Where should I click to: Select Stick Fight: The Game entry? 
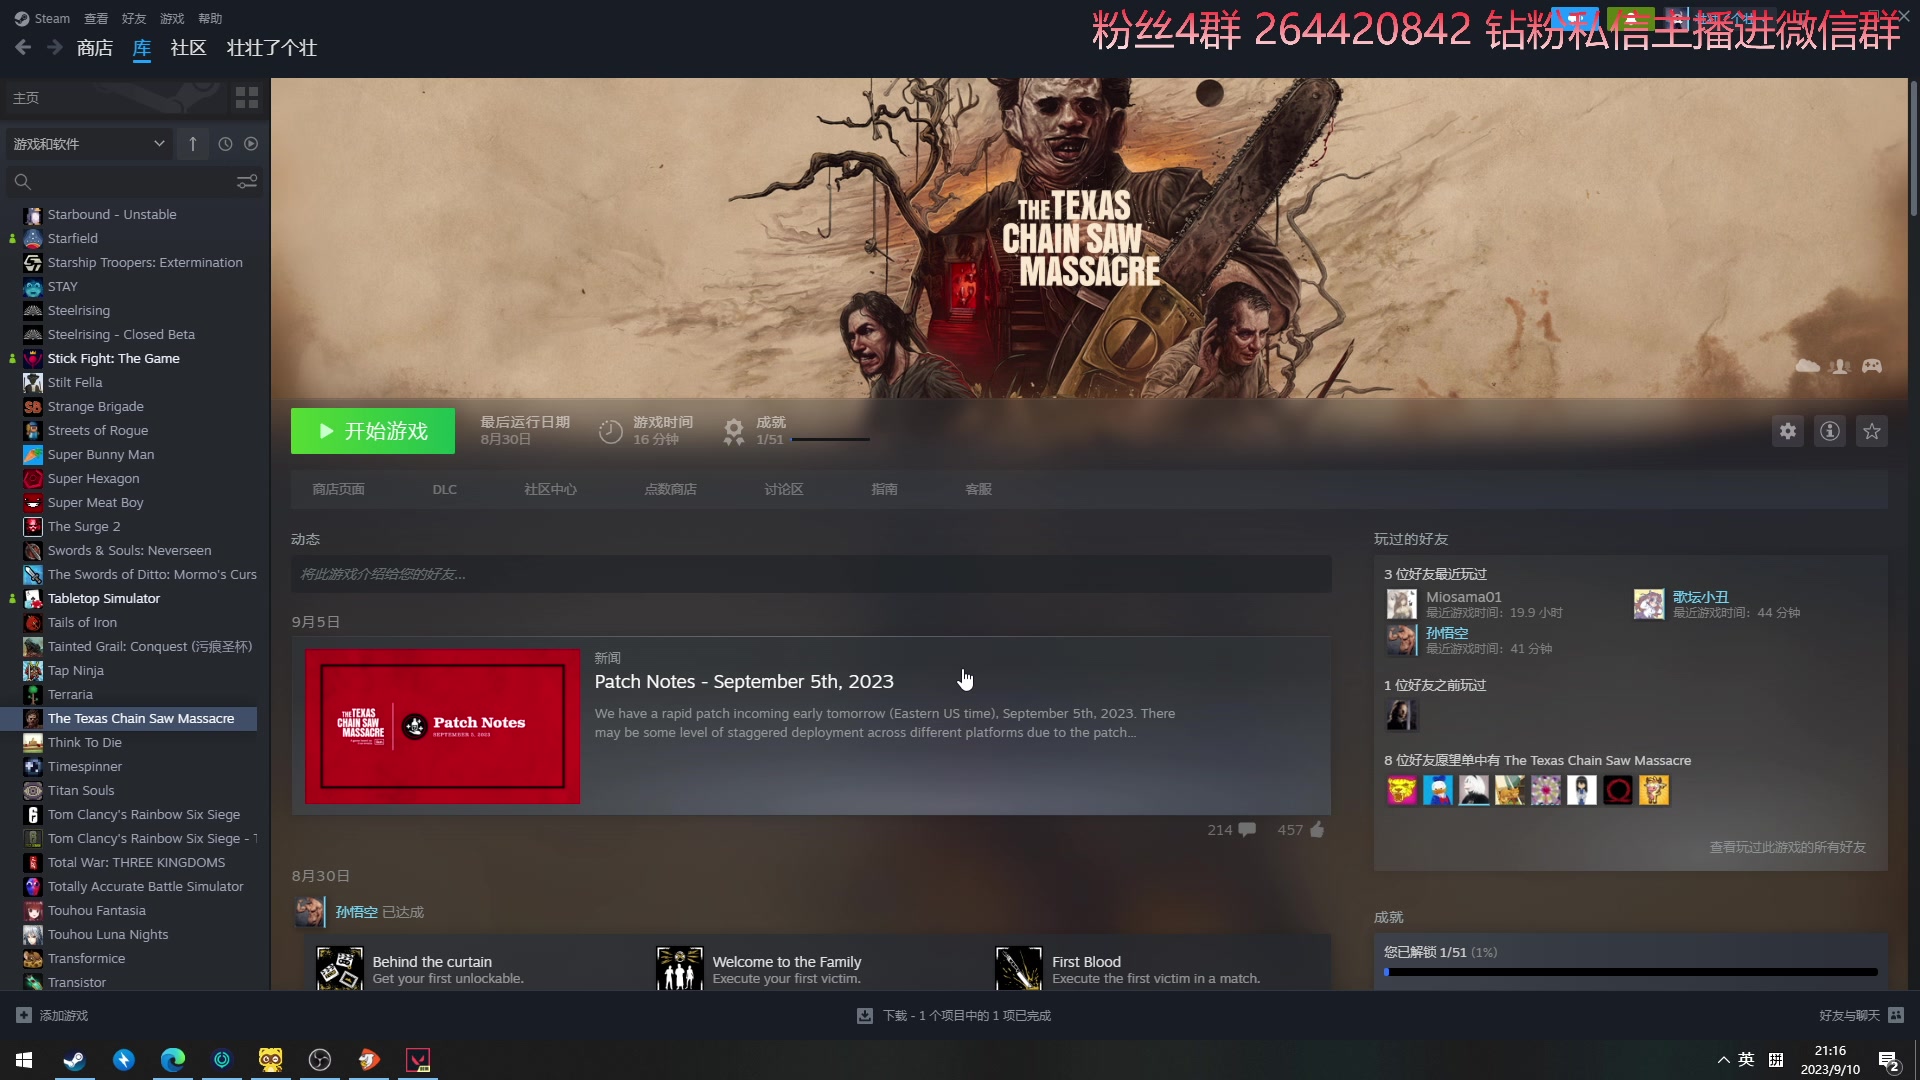coord(114,358)
